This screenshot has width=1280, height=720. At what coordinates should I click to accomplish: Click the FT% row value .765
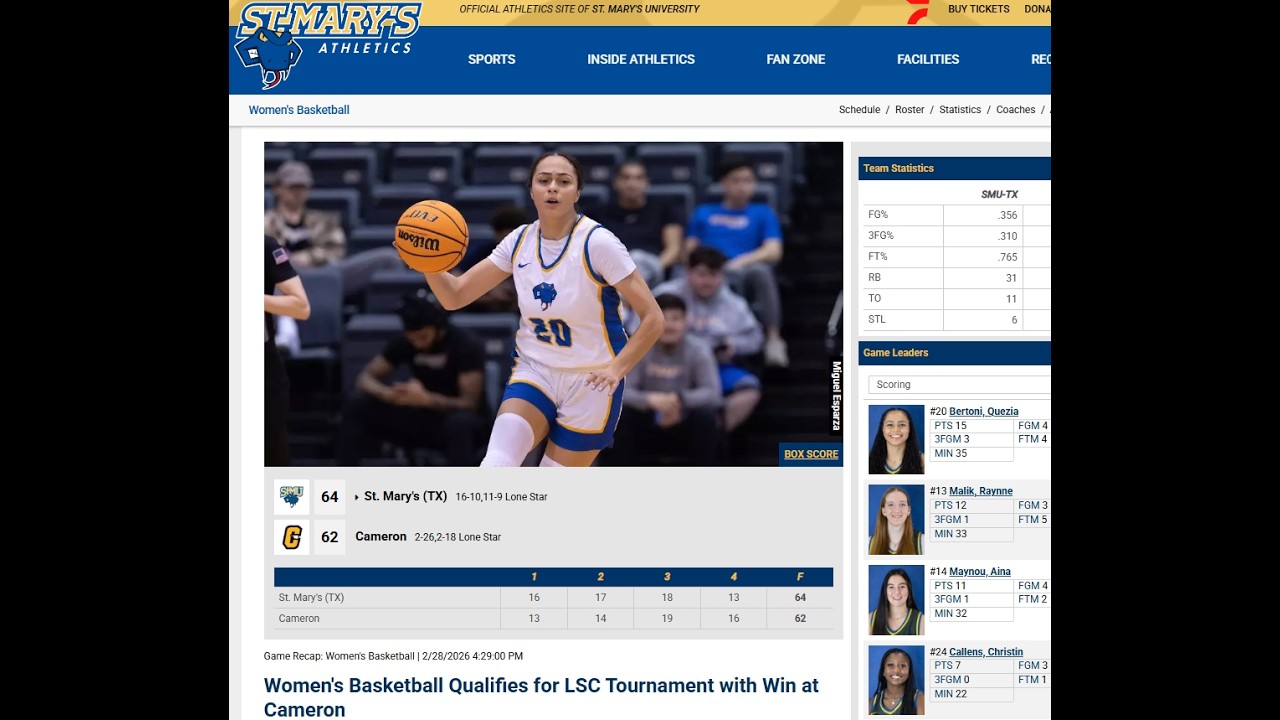(1007, 257)
